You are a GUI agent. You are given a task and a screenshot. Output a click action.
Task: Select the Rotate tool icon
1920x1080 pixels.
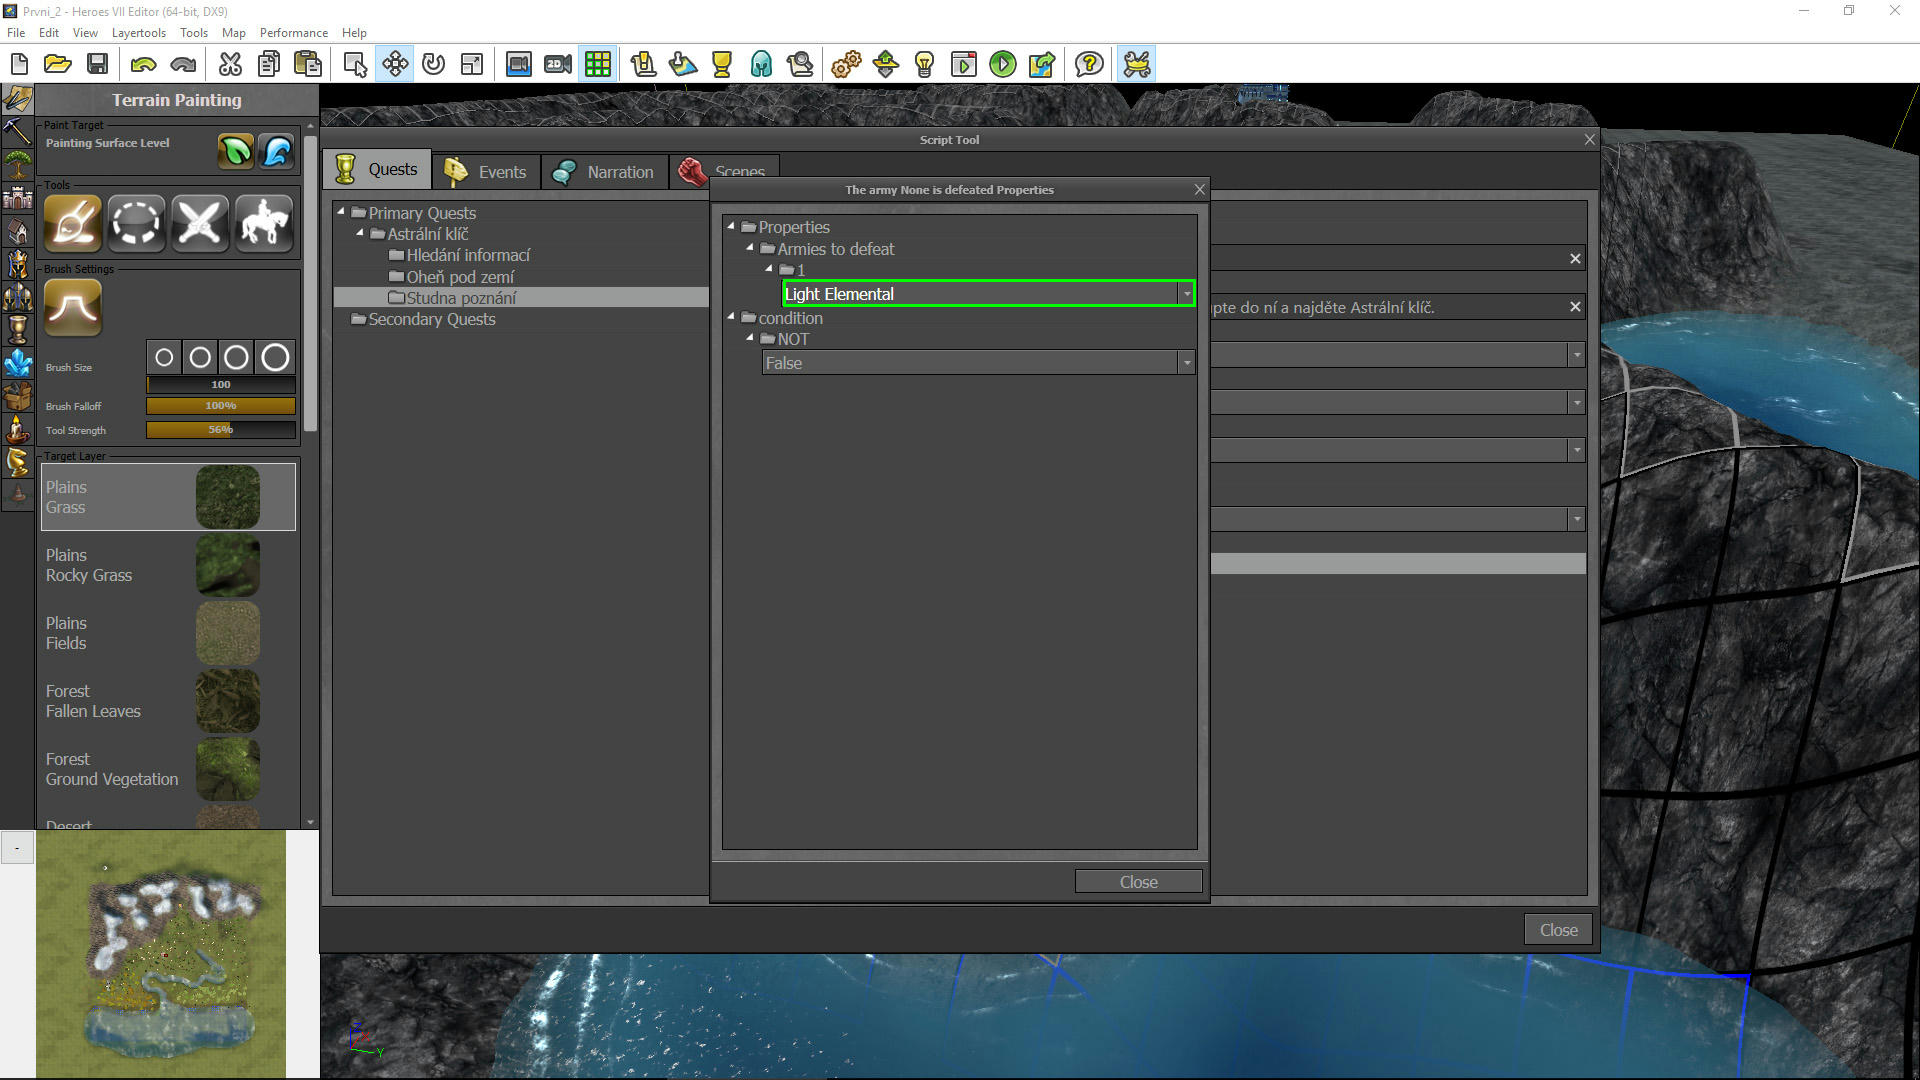click(x=433, y=65)
